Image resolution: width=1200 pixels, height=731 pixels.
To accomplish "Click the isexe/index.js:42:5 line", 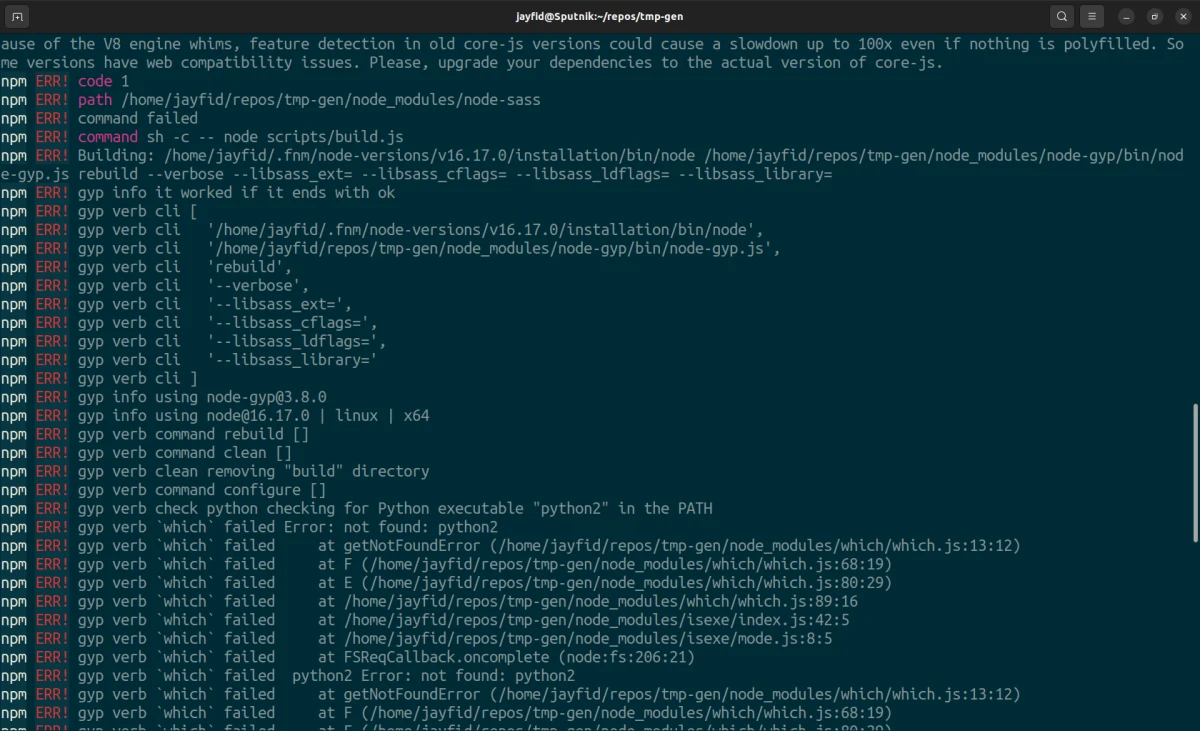I will click(425, 620).
